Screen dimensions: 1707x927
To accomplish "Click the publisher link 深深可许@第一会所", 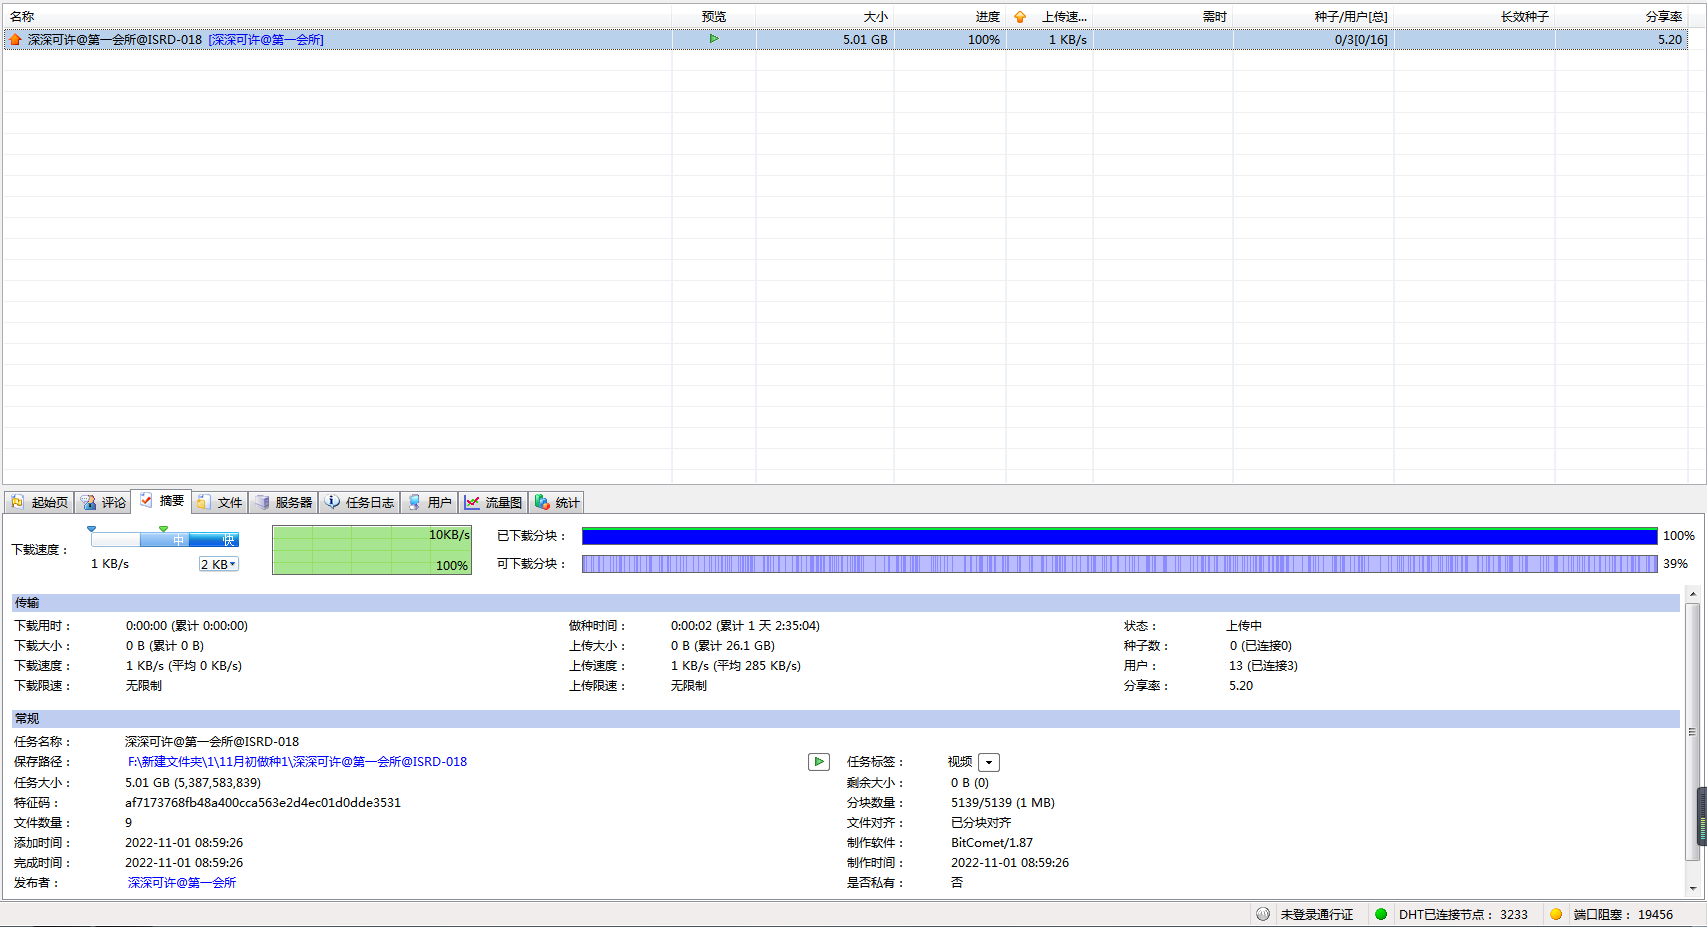I will (x=182, y=883).
